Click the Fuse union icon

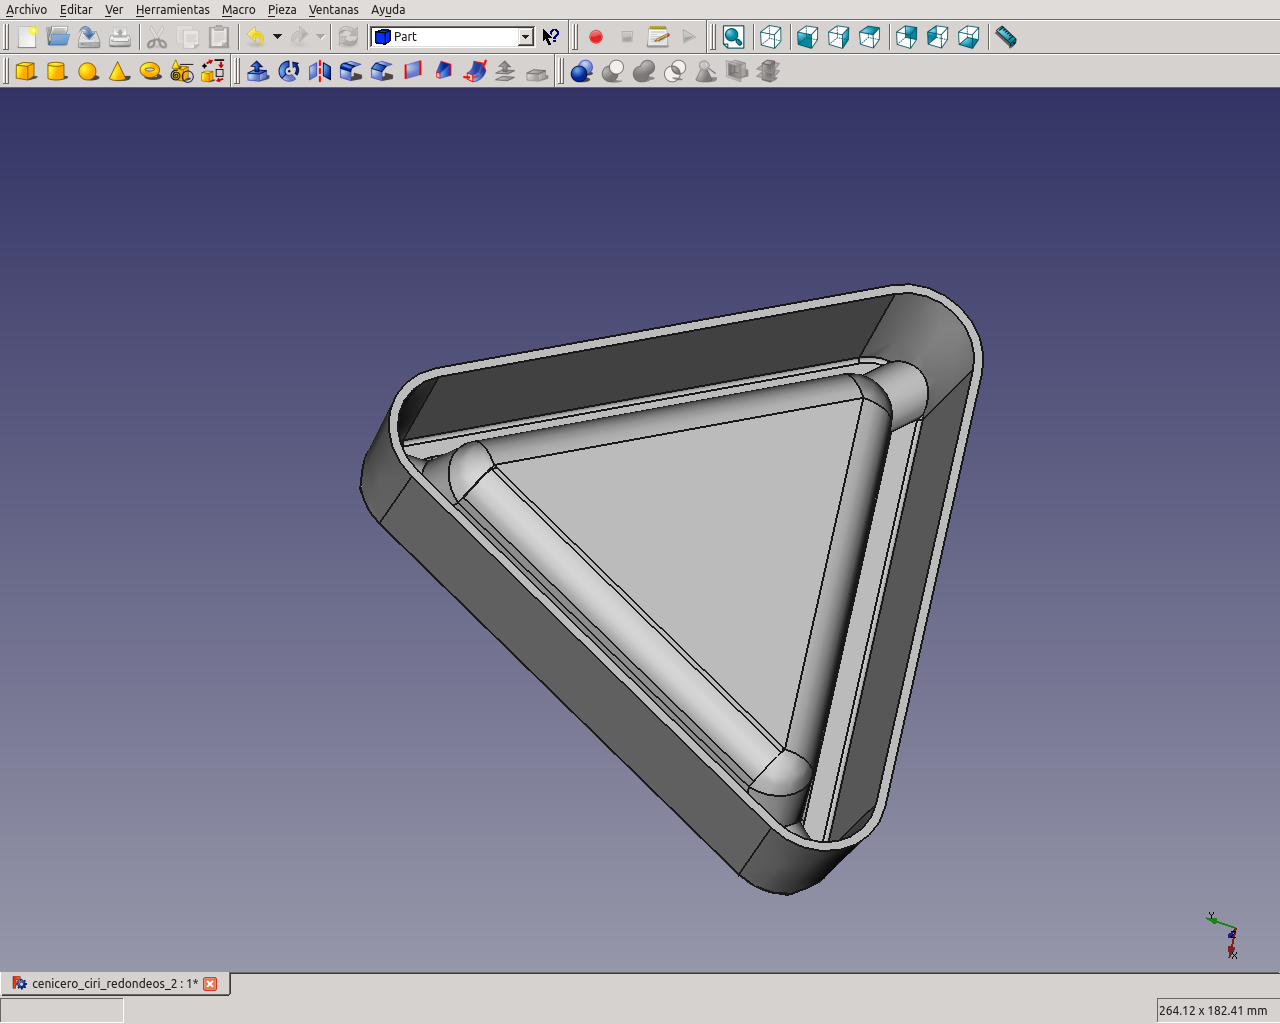click(644, 71)
